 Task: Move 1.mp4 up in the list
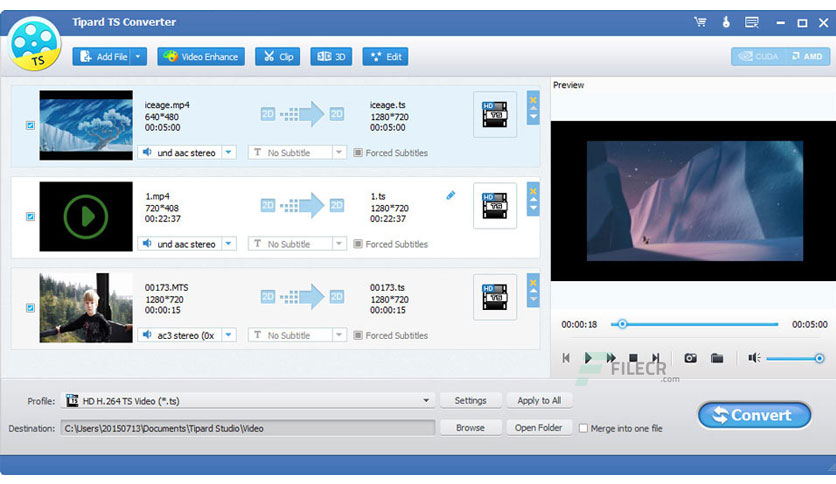[x=533, y=199]
